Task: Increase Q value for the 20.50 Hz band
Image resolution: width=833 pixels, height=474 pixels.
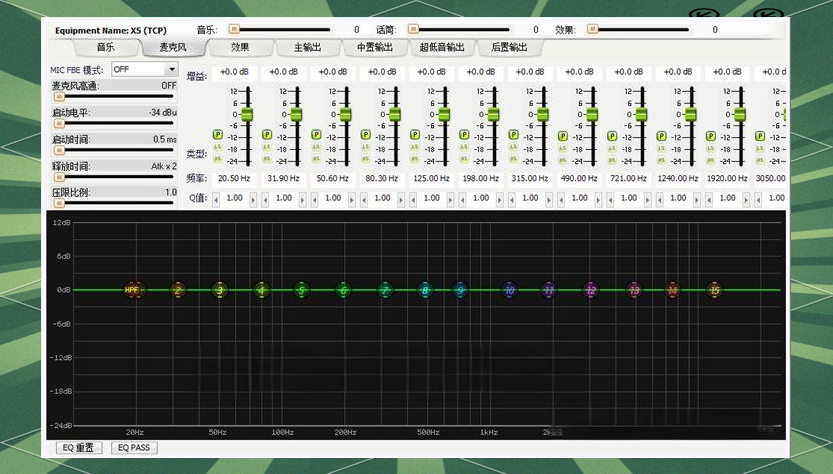Action: pyautogui.click(x=255, y=198)
